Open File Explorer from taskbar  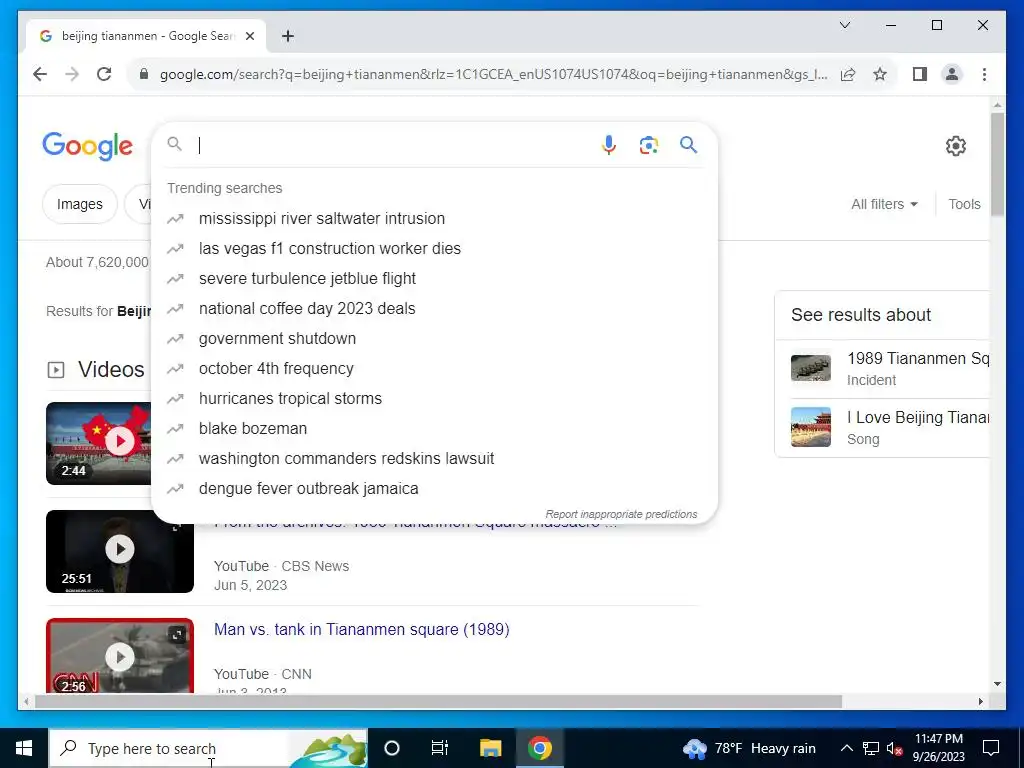click(490, 748)
